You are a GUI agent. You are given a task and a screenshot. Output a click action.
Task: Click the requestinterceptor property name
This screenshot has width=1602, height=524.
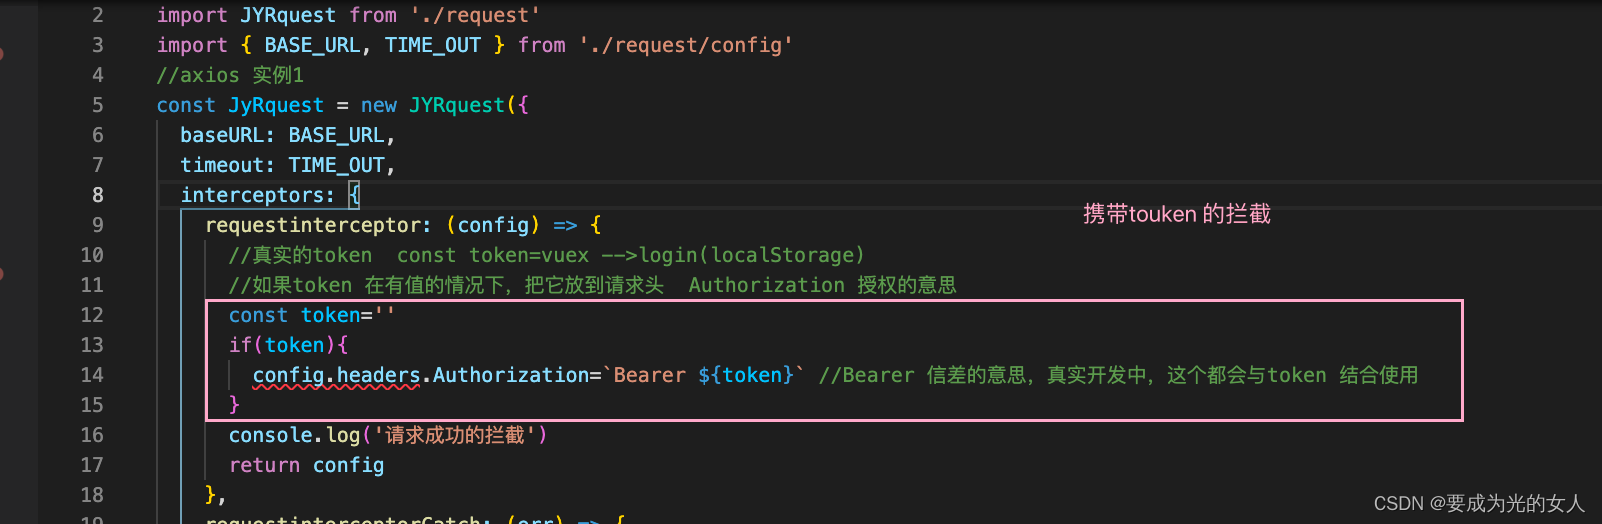point(317,225)
